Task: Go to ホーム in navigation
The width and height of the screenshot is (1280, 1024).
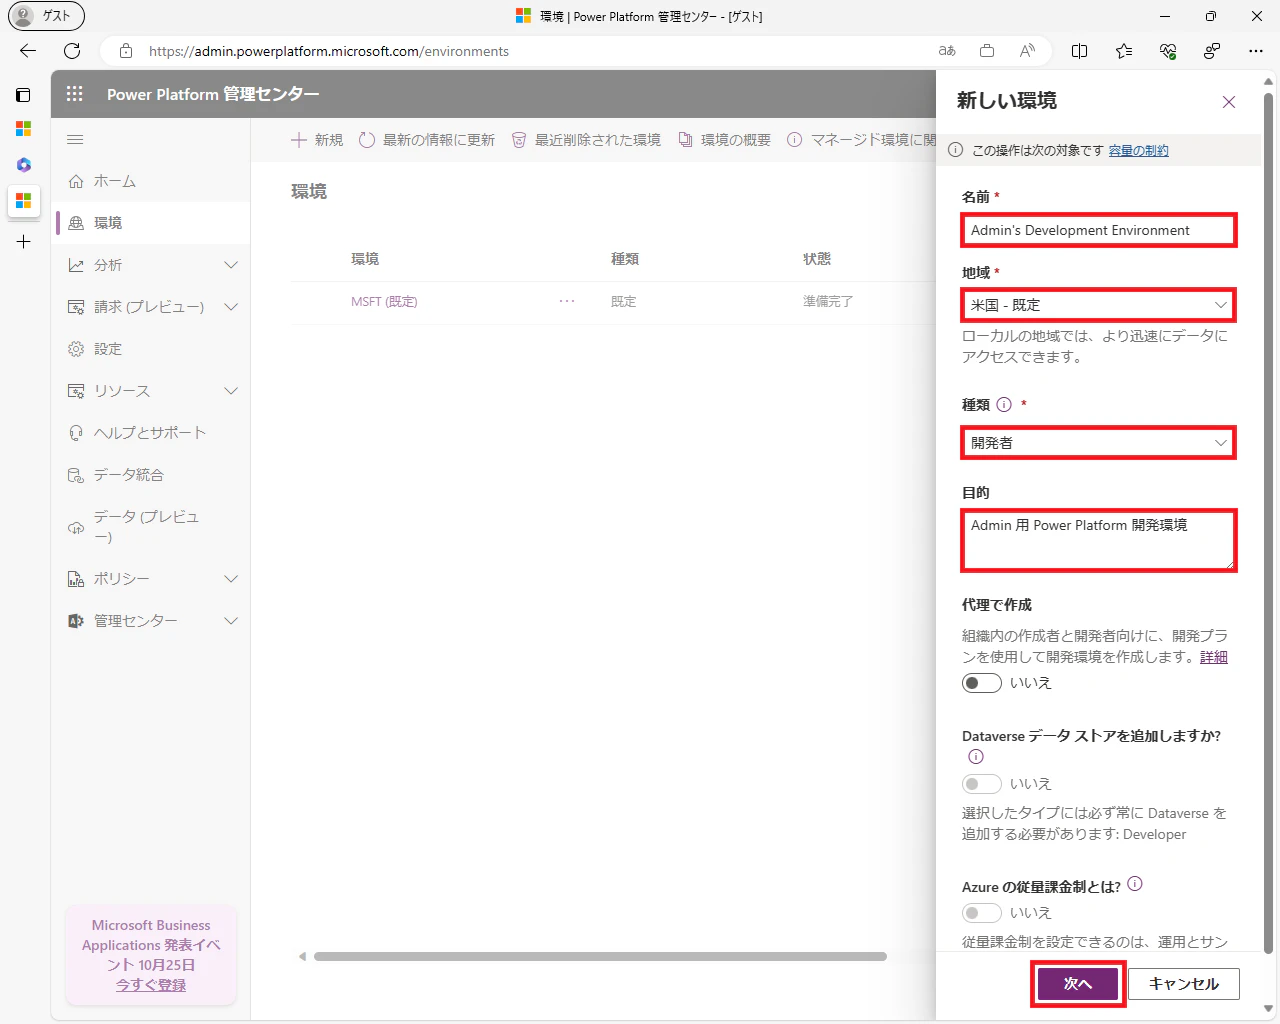Action: tap(151, 181)
